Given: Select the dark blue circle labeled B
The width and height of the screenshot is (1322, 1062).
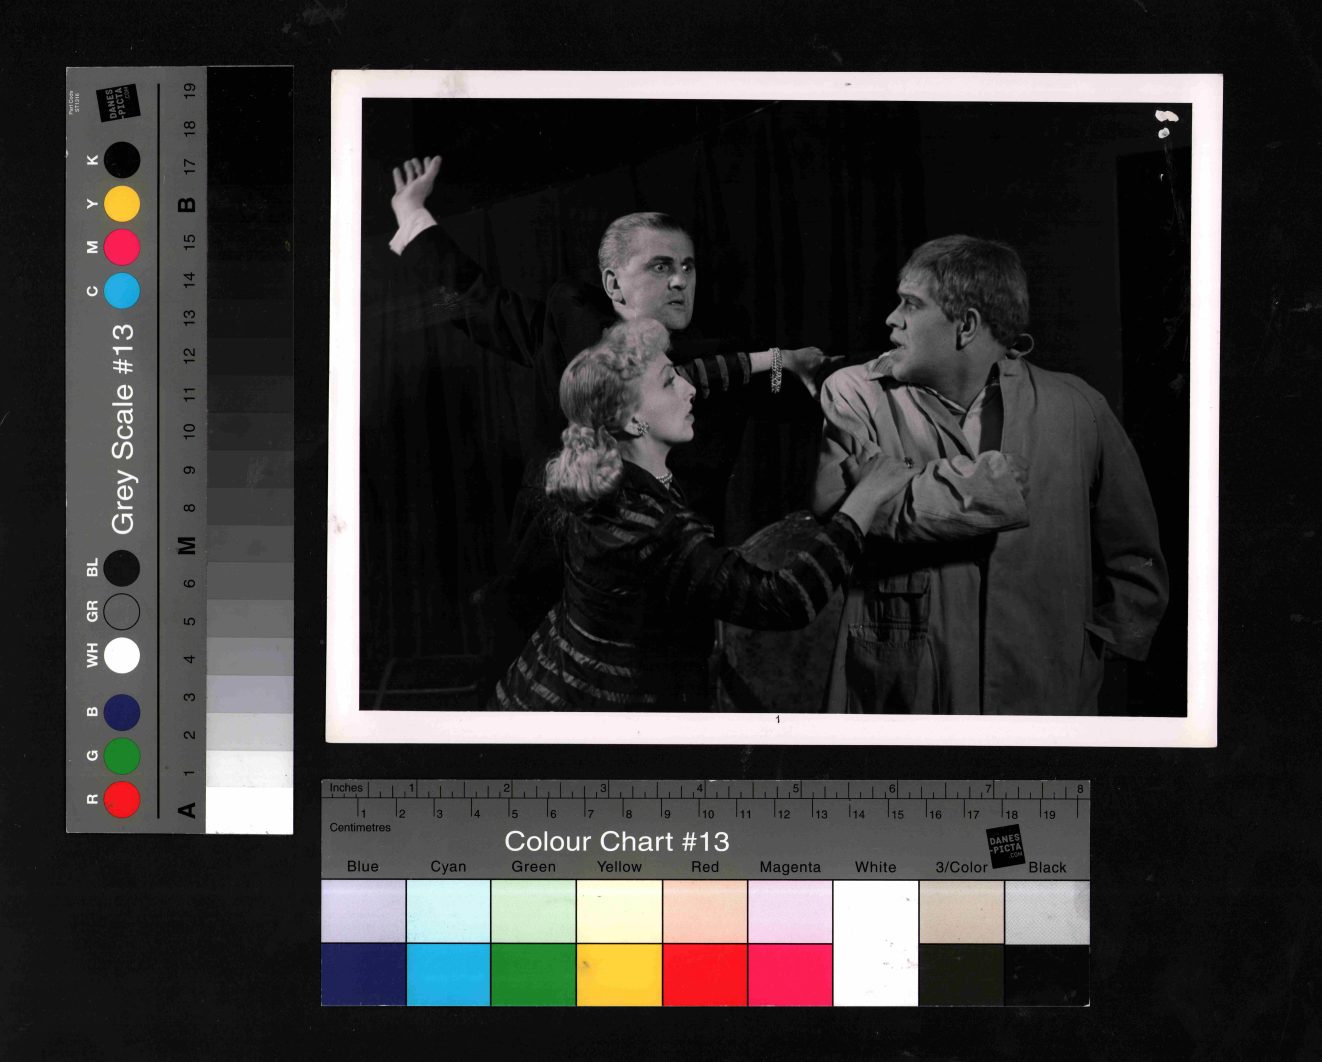Looking at the screenshot, I should 122,712.
